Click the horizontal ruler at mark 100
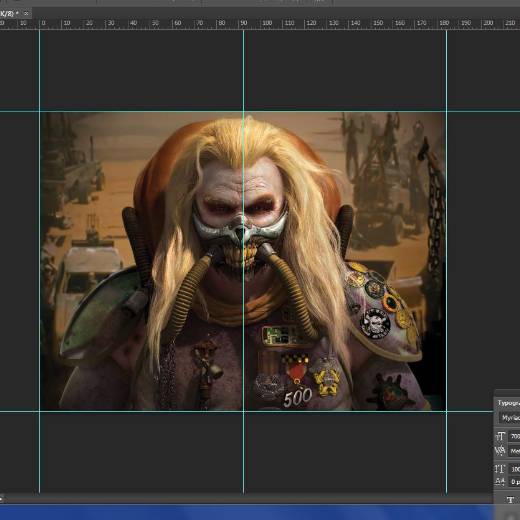The image size is (520, 520). tap(267, 23)
